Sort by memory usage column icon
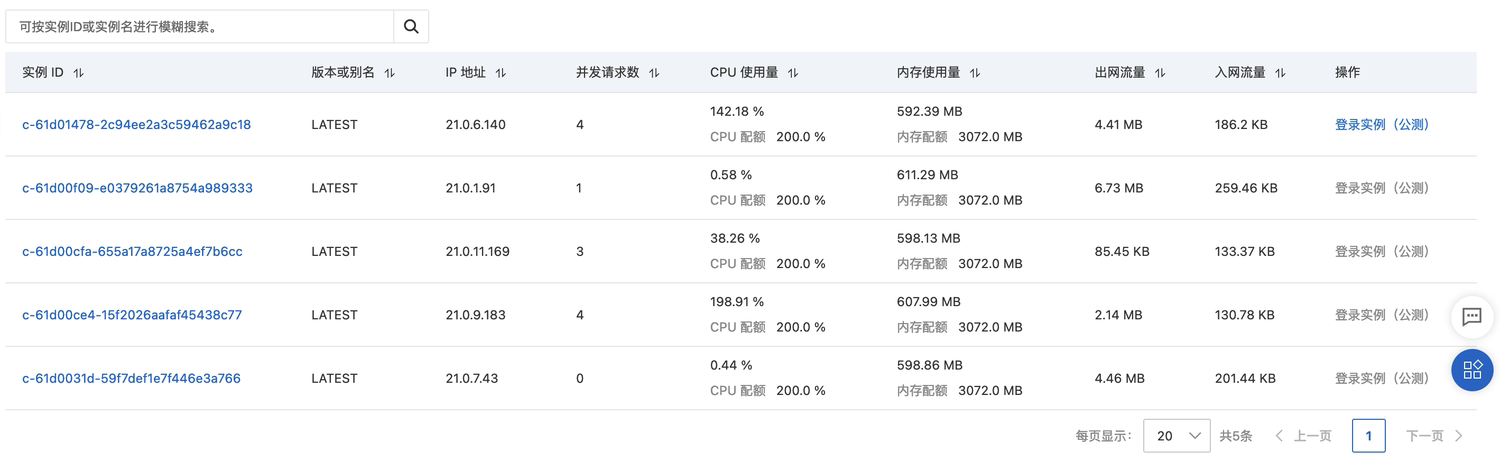 [975, 73]
